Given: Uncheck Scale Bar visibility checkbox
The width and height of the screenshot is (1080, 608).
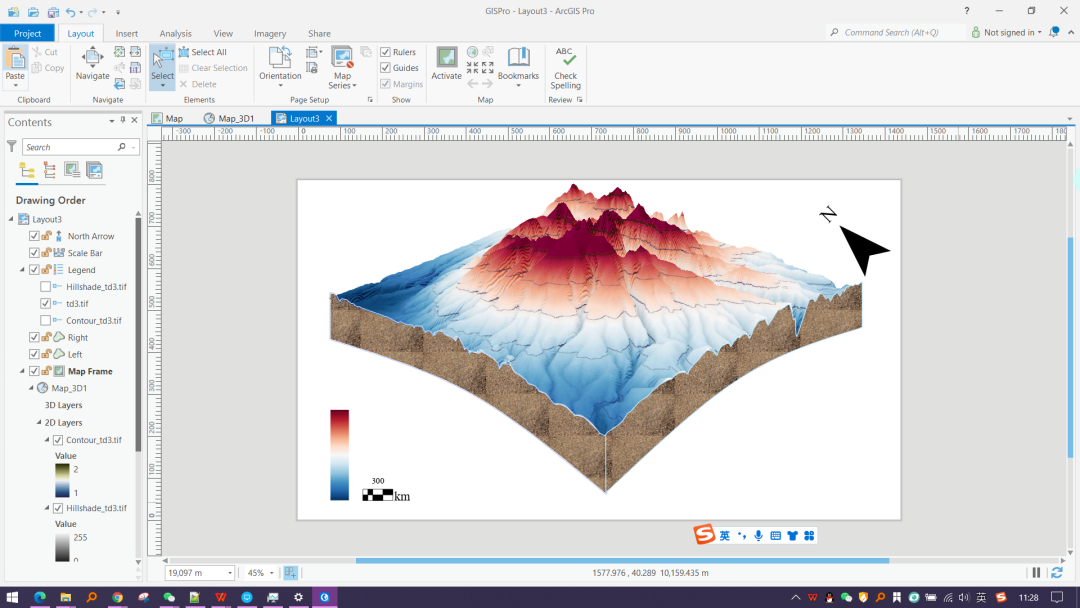Looking at the screenshot, I should pos(34,253).
